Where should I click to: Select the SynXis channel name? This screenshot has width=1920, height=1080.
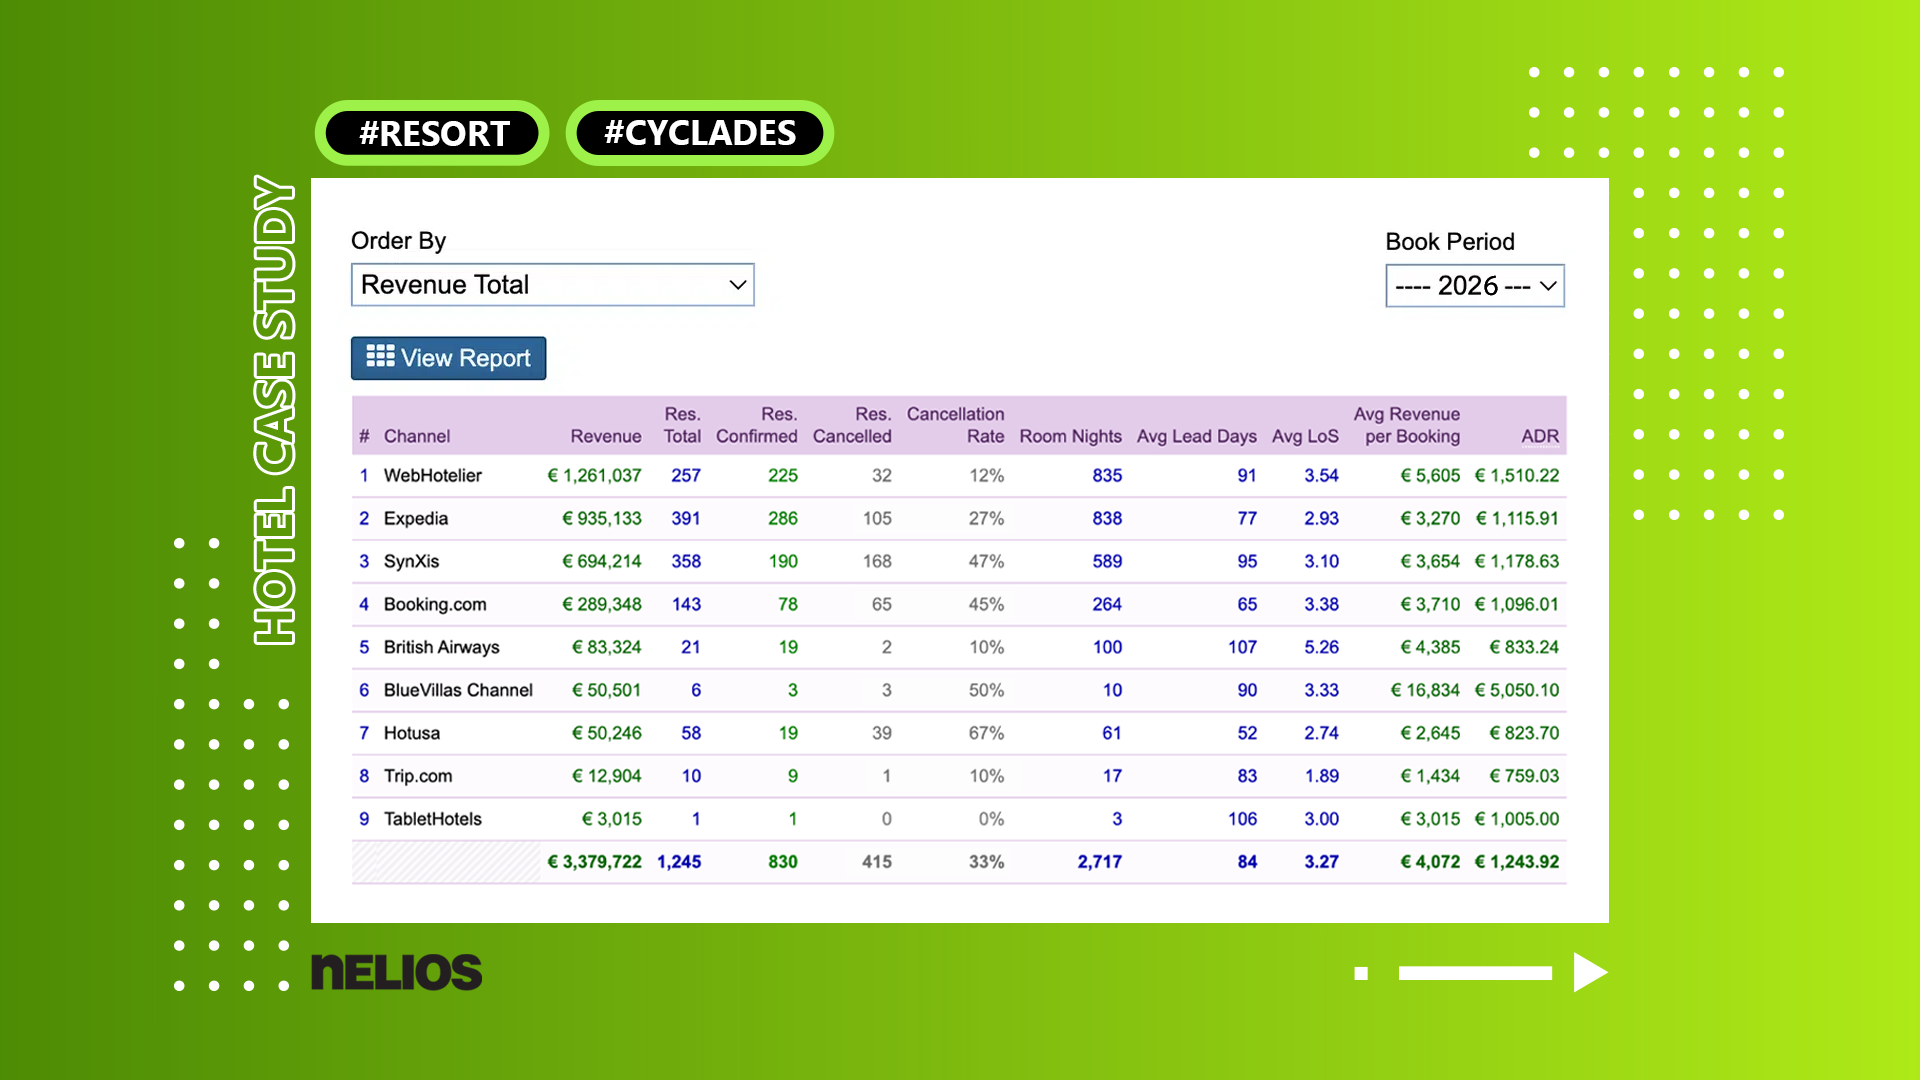pyautogui.click(x=412, y=561)
